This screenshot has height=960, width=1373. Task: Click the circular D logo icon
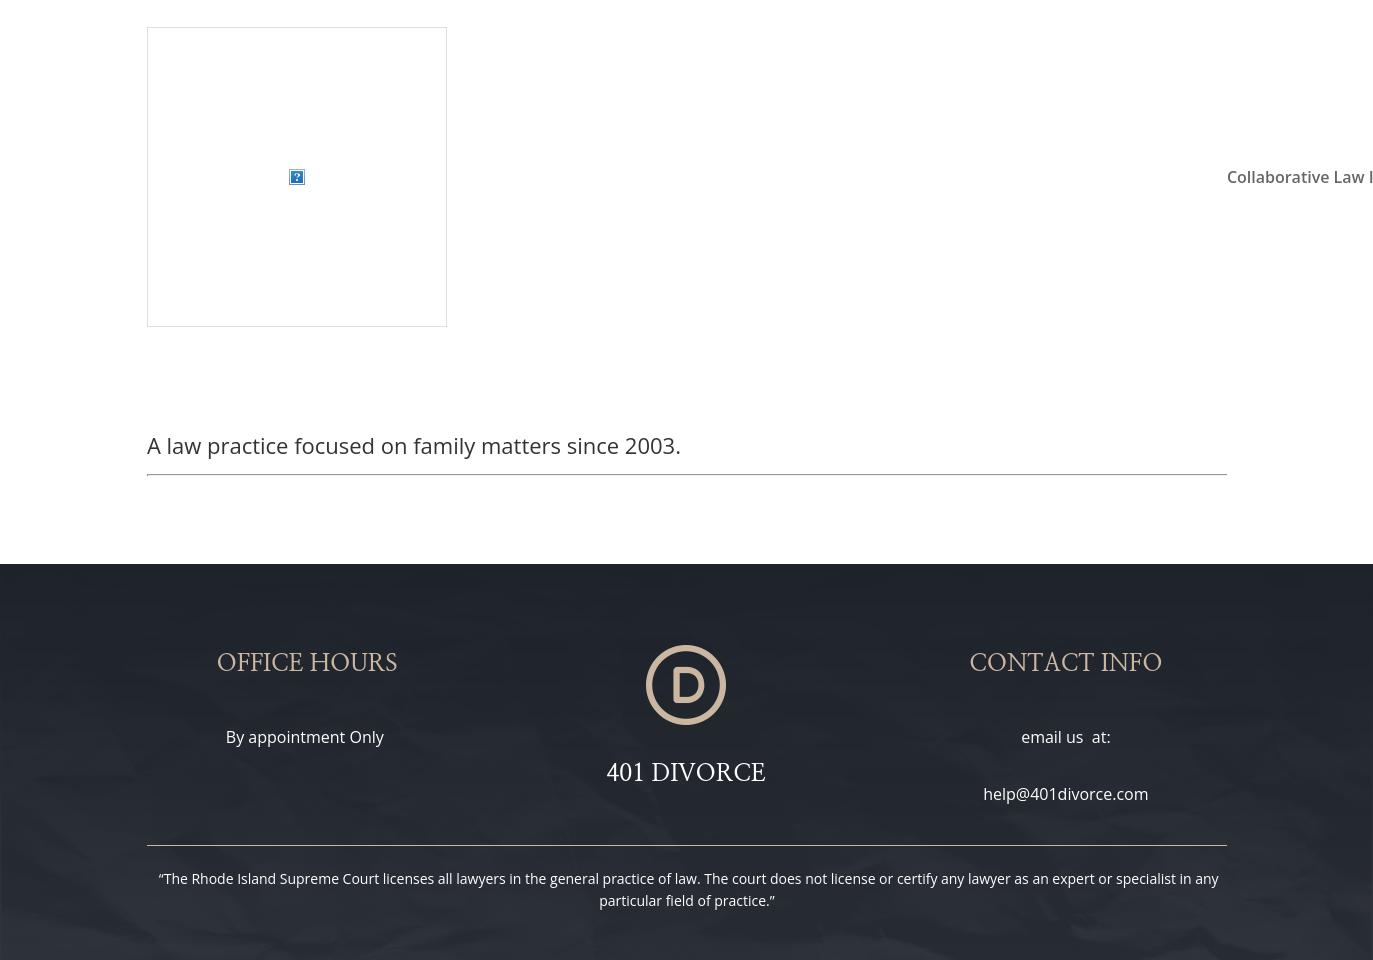[x=686, y=685]
